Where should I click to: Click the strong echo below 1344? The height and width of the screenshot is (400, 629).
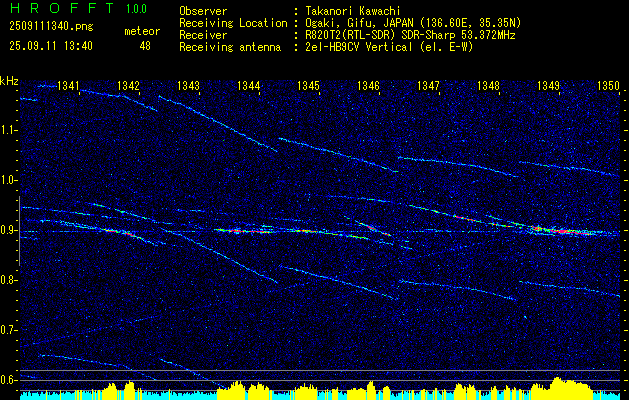pos(245,231)
